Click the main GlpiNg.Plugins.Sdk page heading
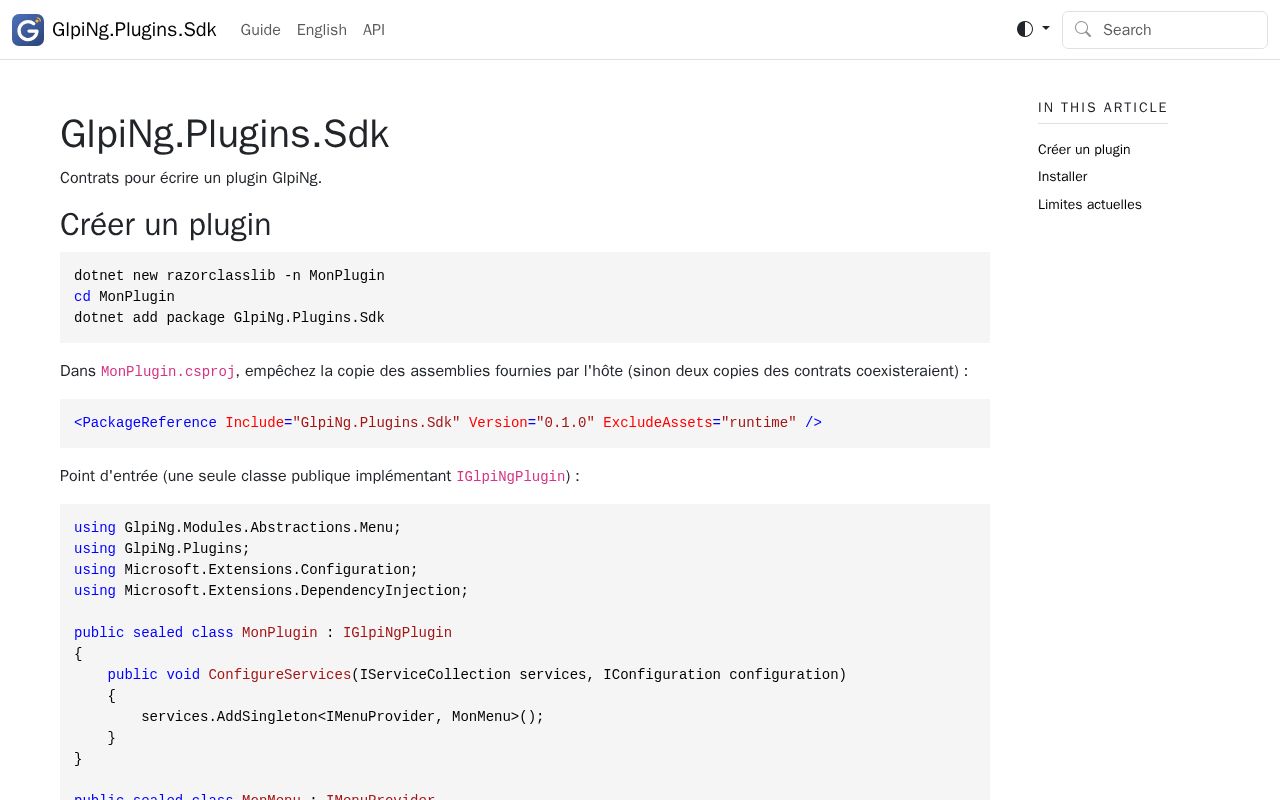Screen dimensions: 1280x800 [x=224, y=134]
